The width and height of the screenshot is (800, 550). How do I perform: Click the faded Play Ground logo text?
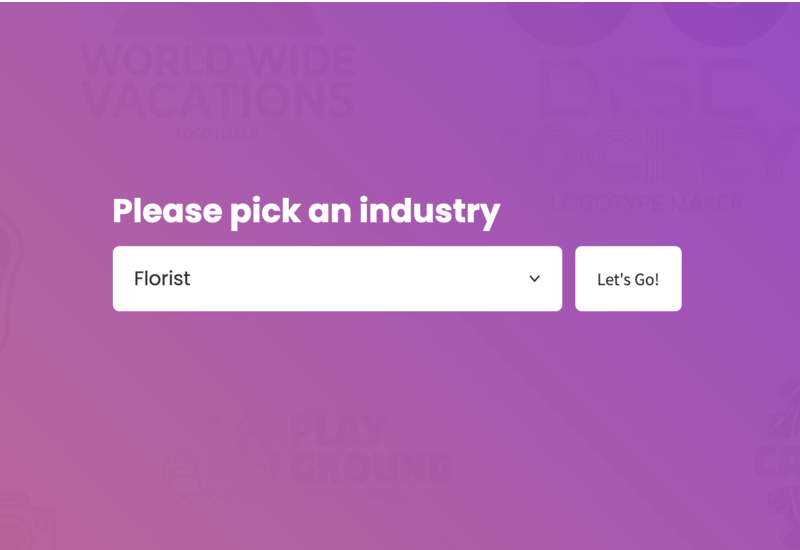tap(371, 450)
